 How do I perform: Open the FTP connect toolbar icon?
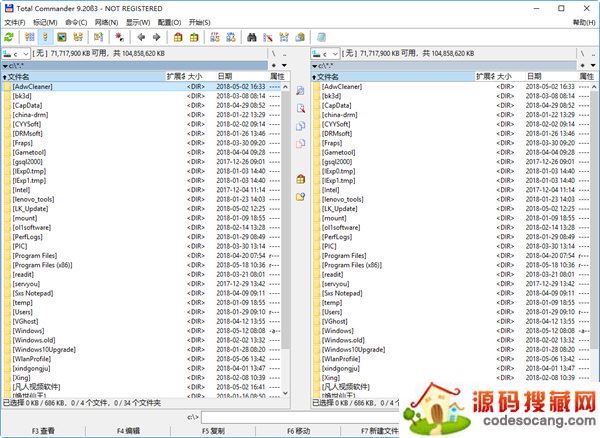click(215, 37)
